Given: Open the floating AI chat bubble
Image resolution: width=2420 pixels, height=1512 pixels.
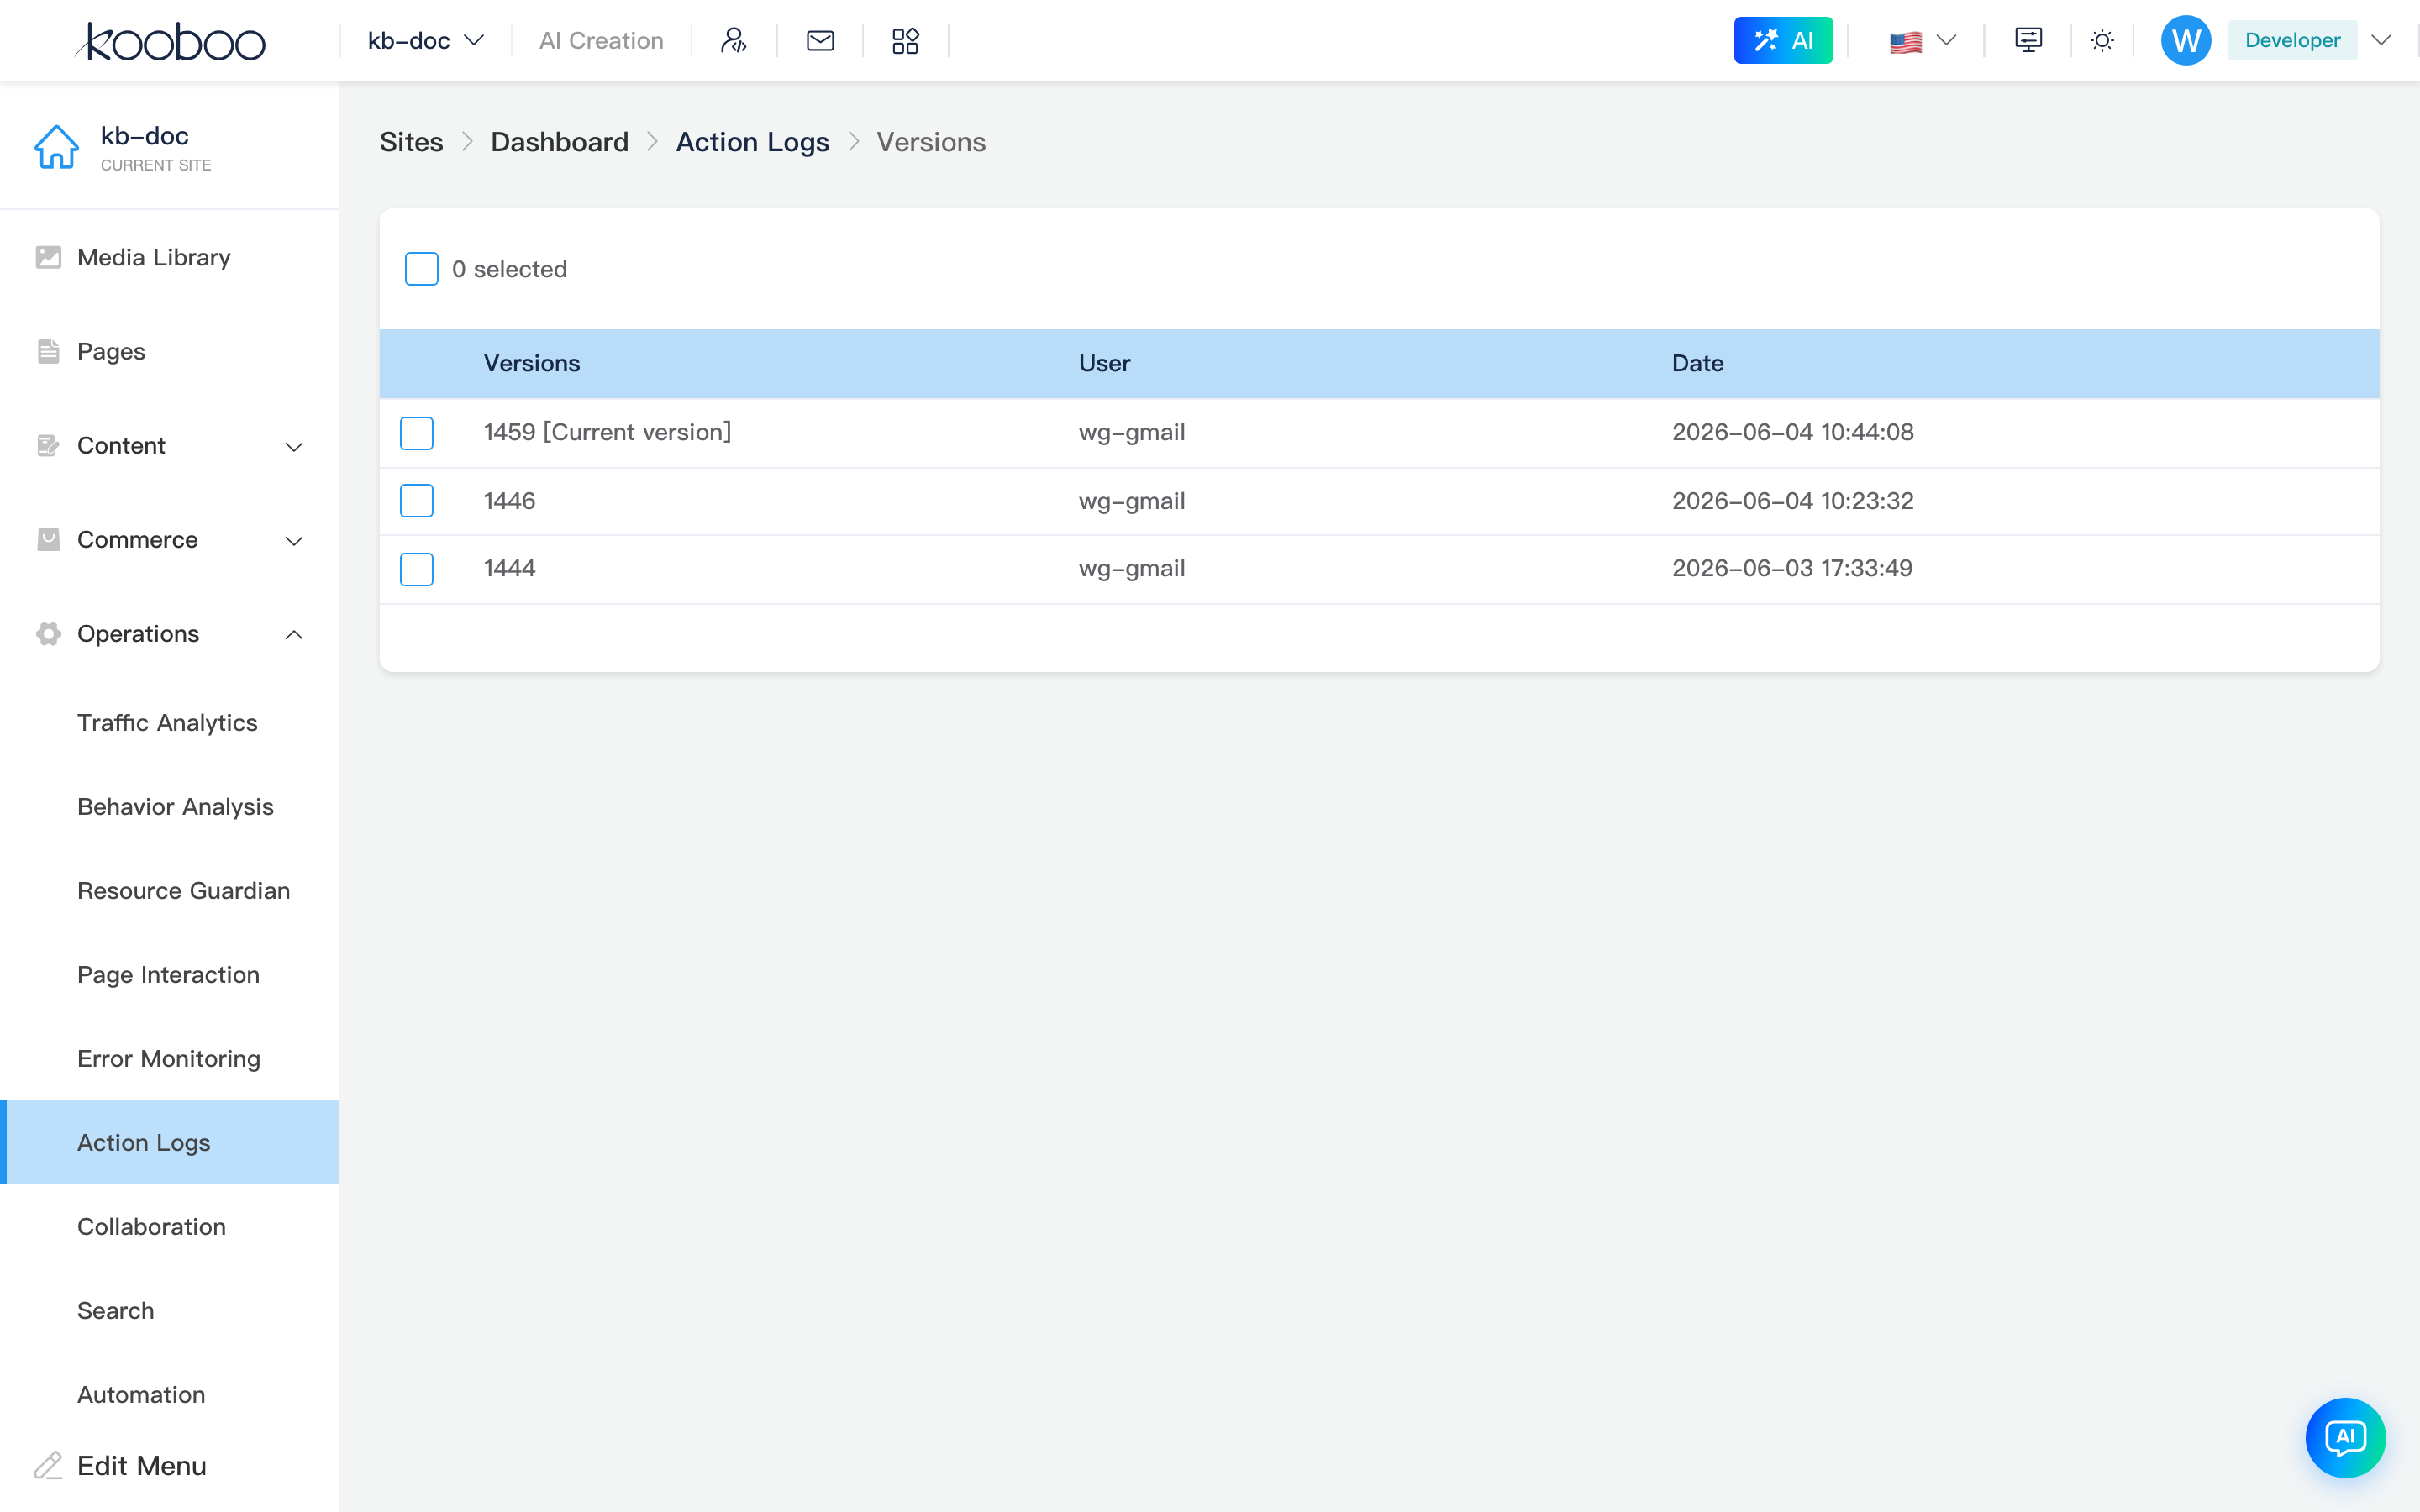Looking at the screenshot, I should pos(2345,1437).
